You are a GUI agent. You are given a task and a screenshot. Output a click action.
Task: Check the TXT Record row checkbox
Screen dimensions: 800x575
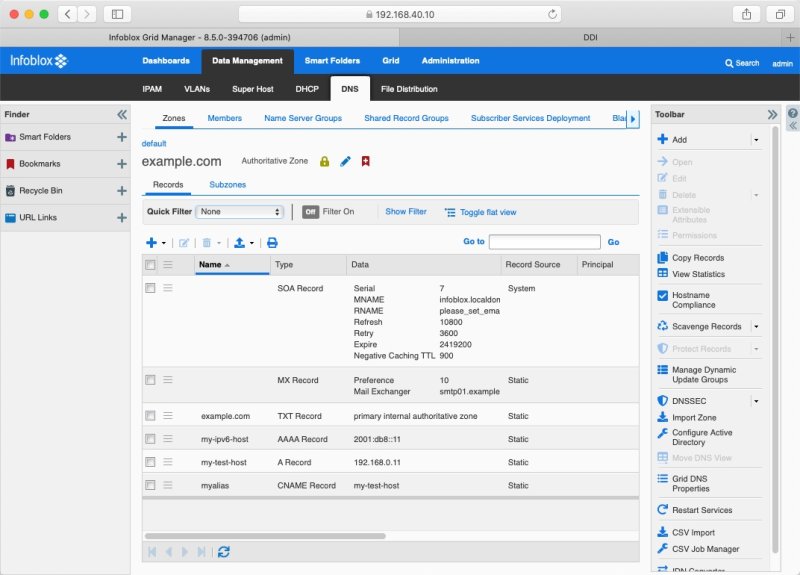tap(150, 416)
